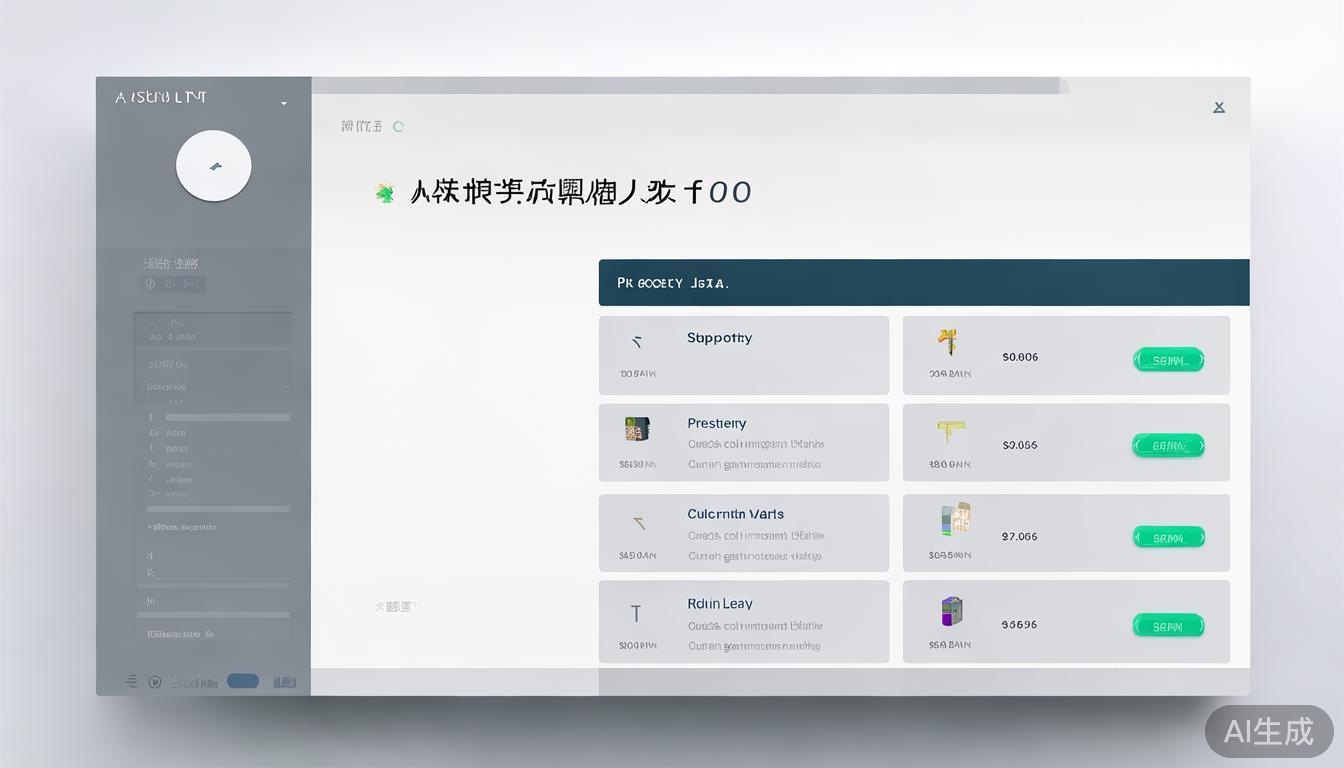
Task: Click the T icon in Rdiin Leay row
Action: [x=635, y=613]
